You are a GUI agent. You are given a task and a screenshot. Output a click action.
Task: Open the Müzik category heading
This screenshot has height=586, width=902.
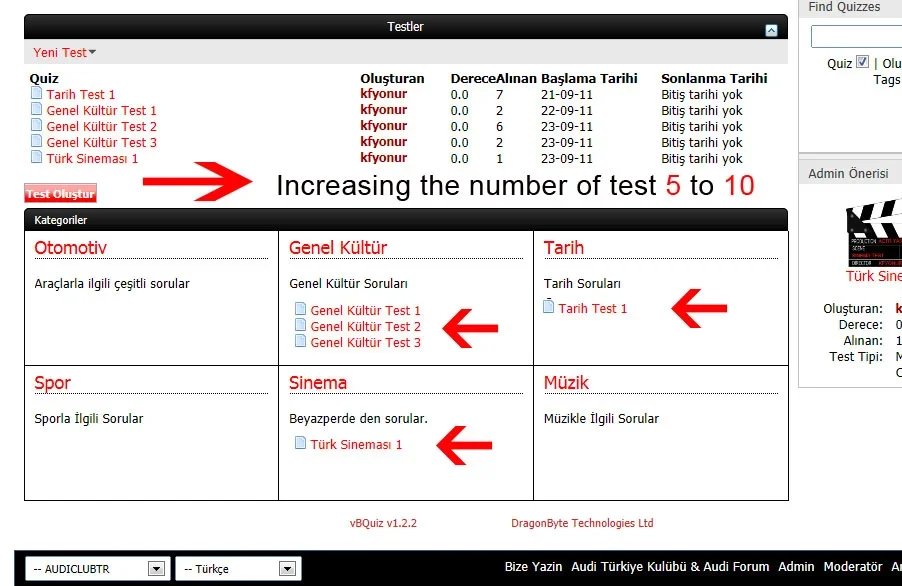566,383
